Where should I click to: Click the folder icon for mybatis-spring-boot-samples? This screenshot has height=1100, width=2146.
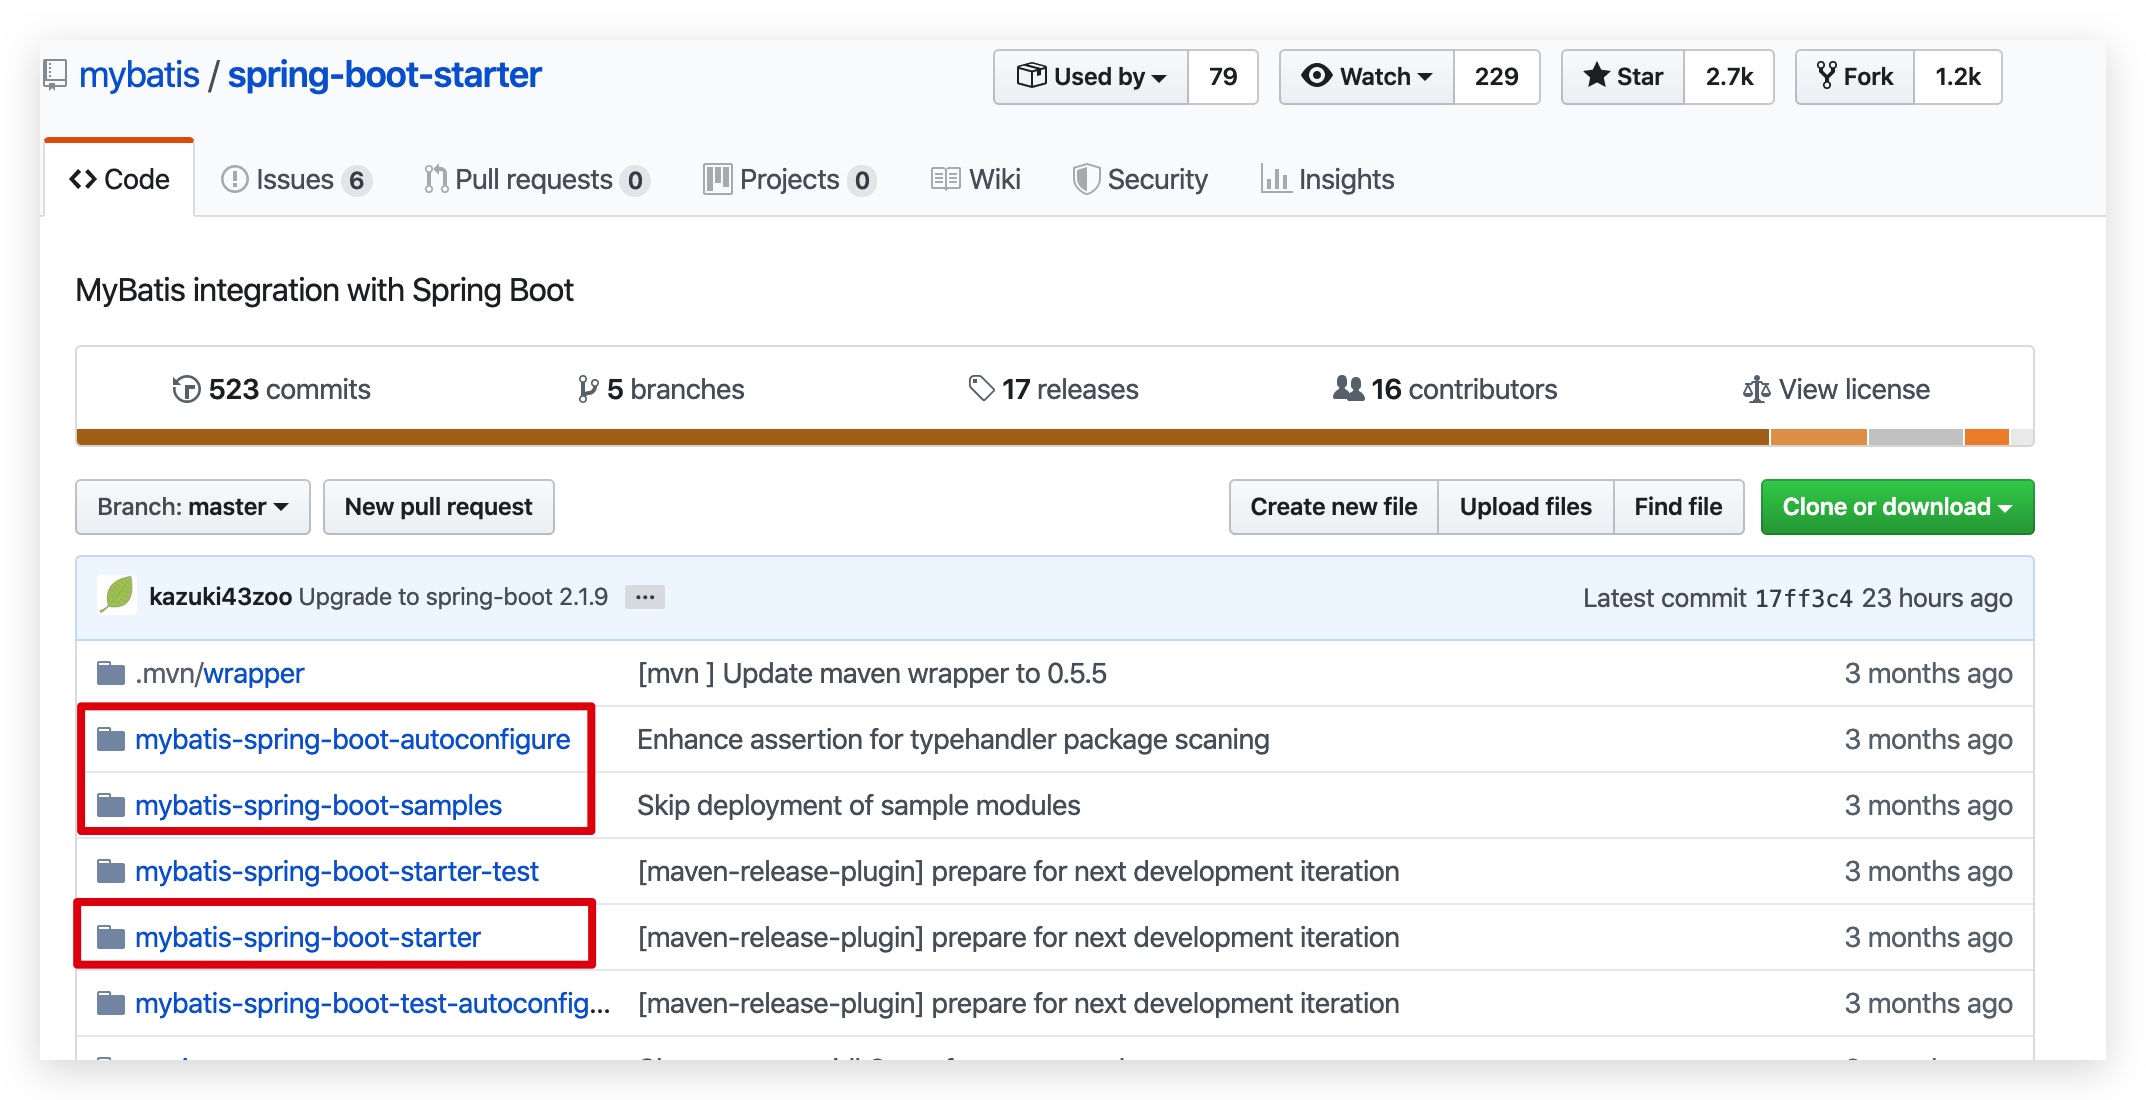111,805
